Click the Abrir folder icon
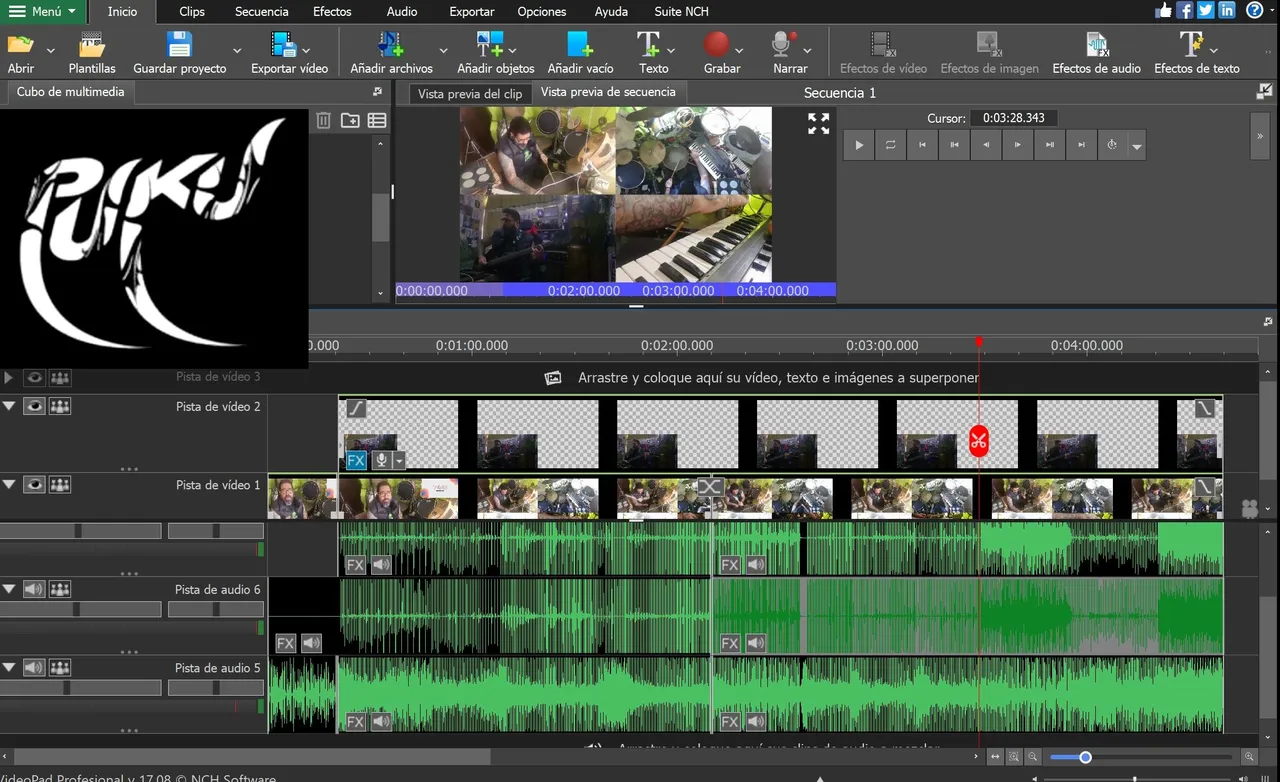The width and height of the screenshot is (1280, 782). coord(20,45)
